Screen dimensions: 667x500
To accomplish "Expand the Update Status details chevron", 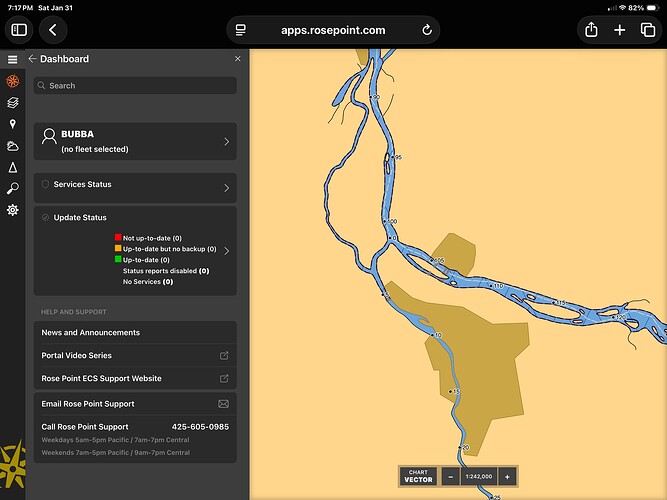I will pos(226,251).
